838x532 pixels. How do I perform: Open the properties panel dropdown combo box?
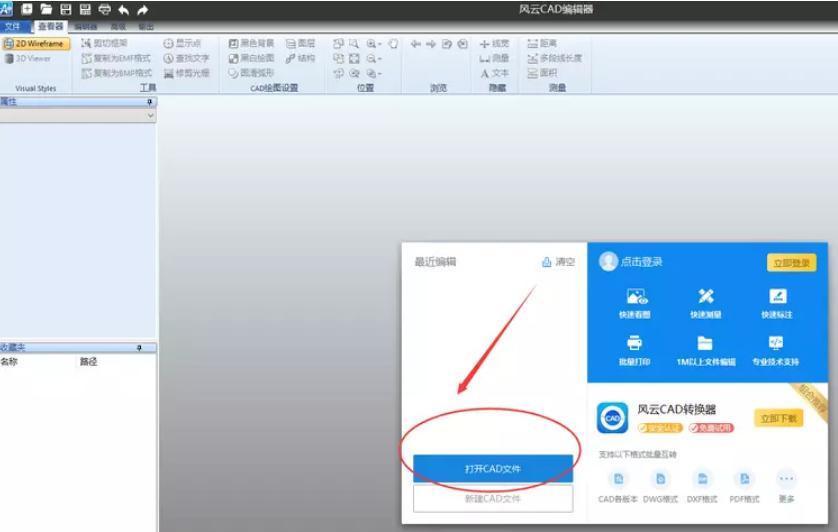coord(78,115)
